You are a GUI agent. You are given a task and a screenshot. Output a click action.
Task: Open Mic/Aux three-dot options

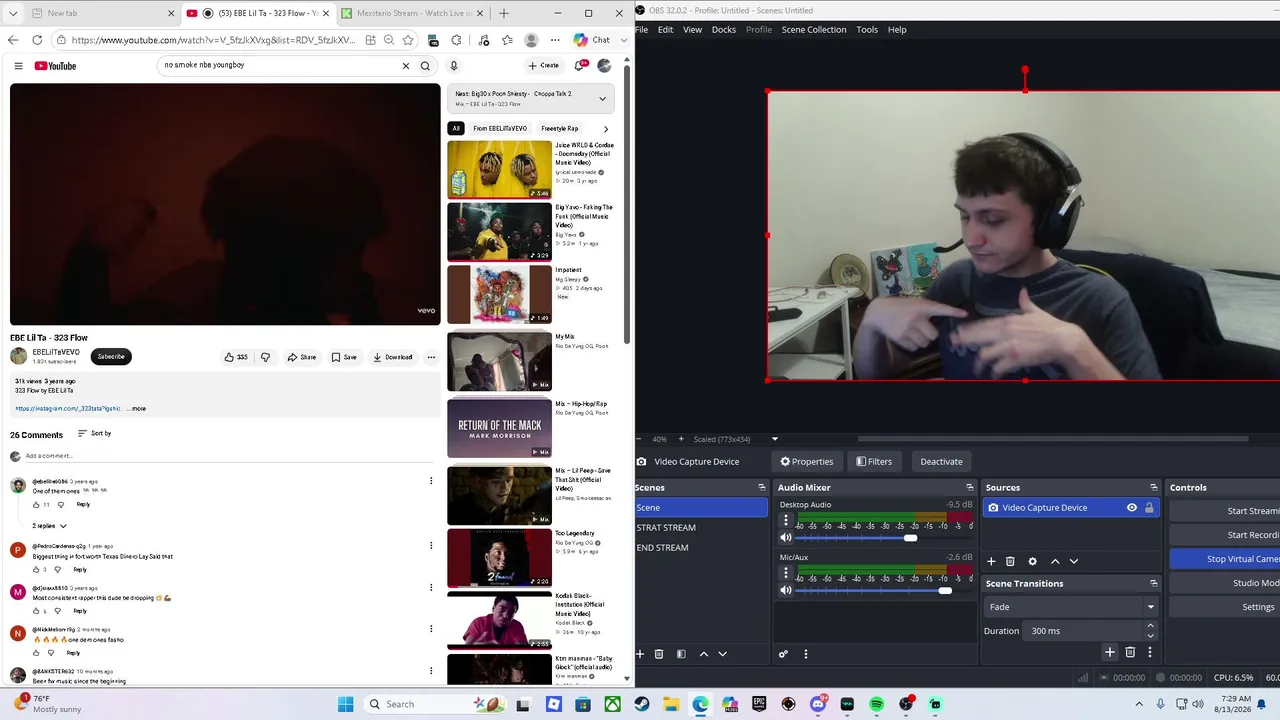tap(786, 573)
